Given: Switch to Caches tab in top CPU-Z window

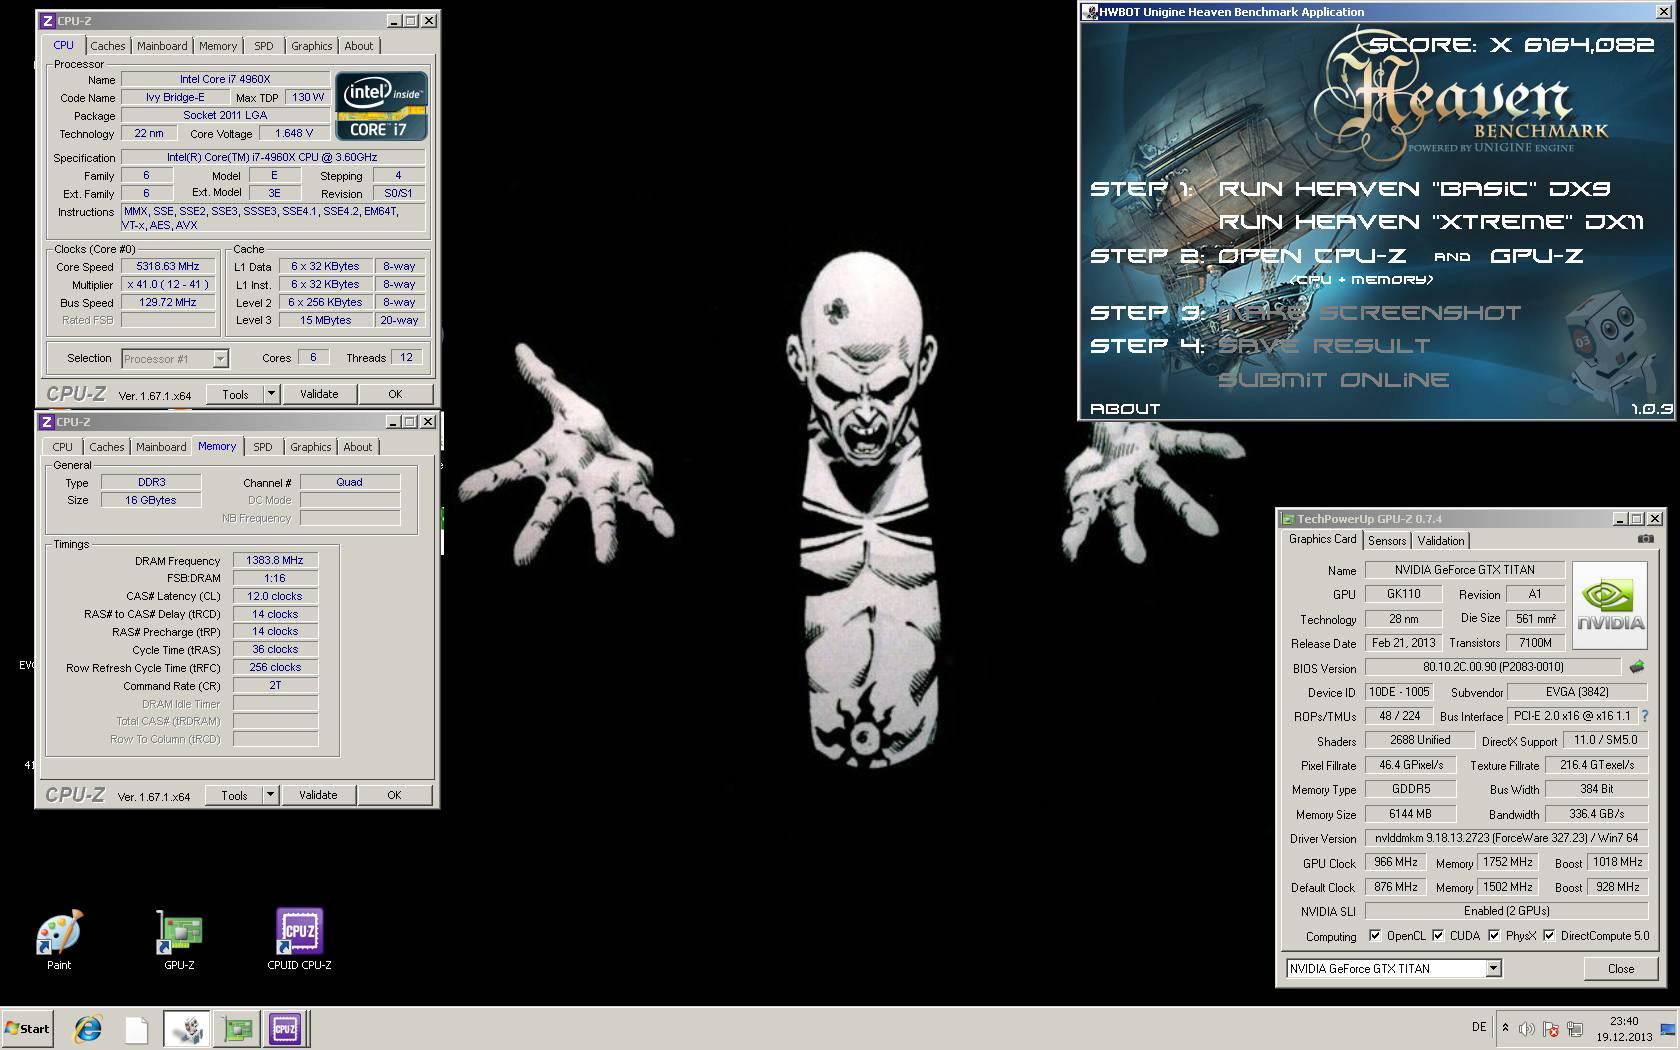Looking at the screenshot, I should (108, 46).
